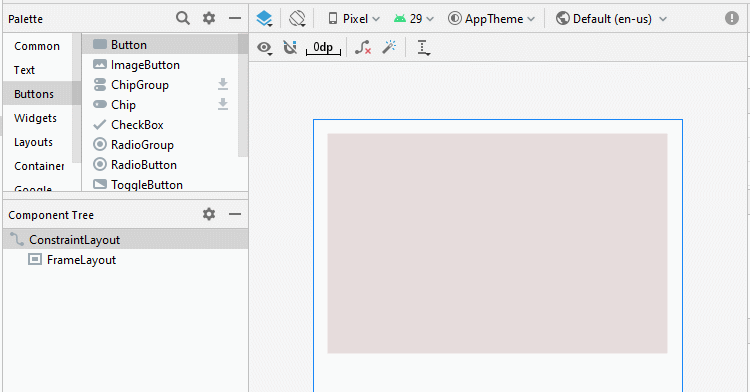Viewport: 750px width, 392px height.
Task: Toggle the autoconnect magnet icon
Action: (290, 47)
